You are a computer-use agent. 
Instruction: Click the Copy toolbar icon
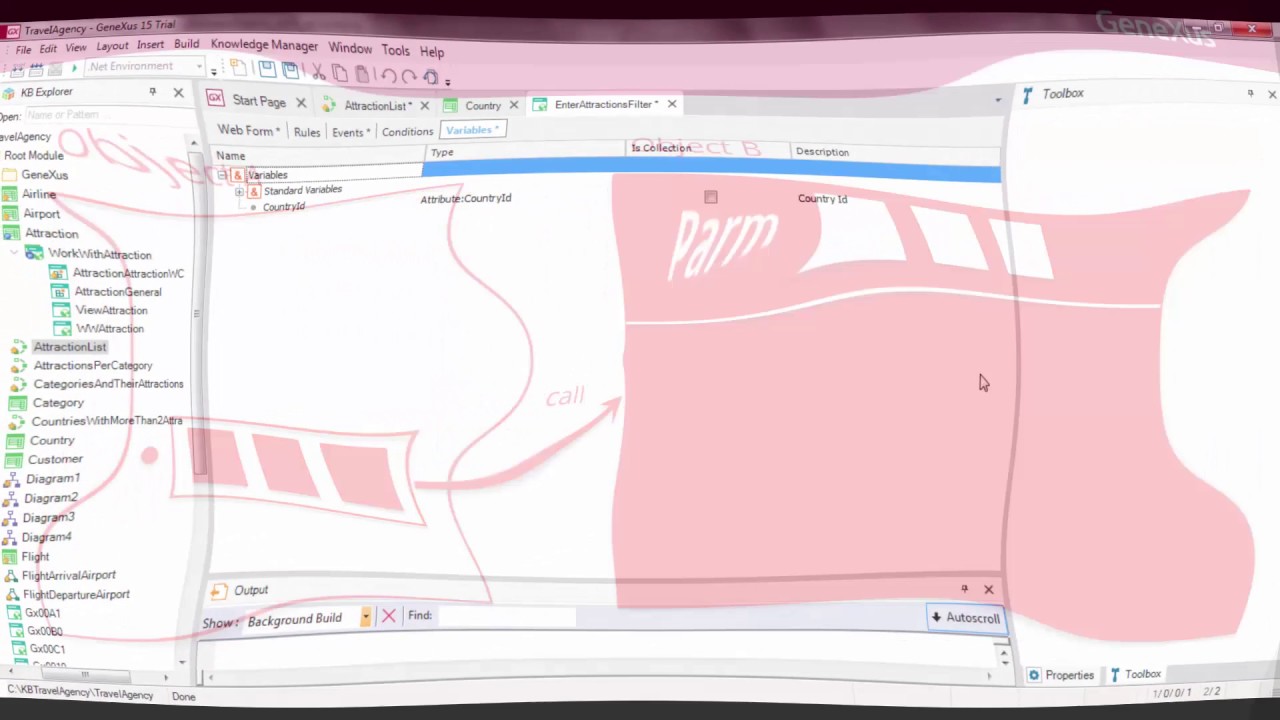point(340,73)
